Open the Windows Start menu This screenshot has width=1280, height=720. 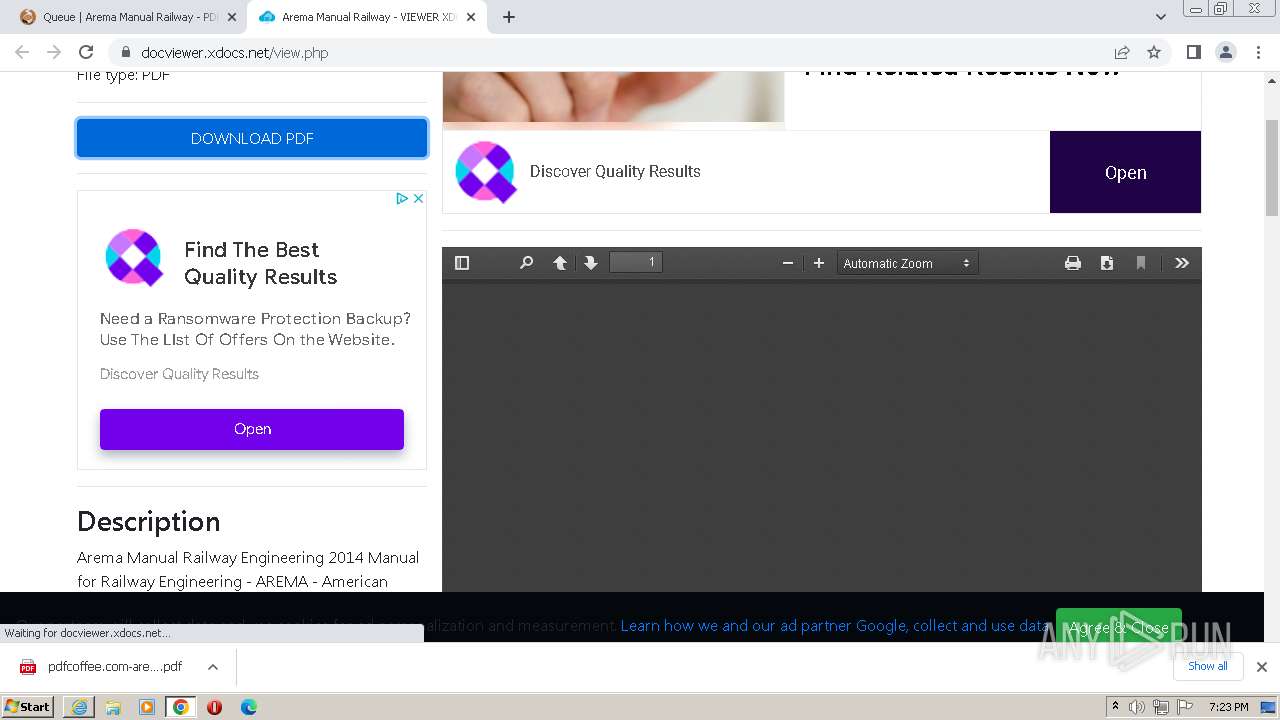(28, 706)
